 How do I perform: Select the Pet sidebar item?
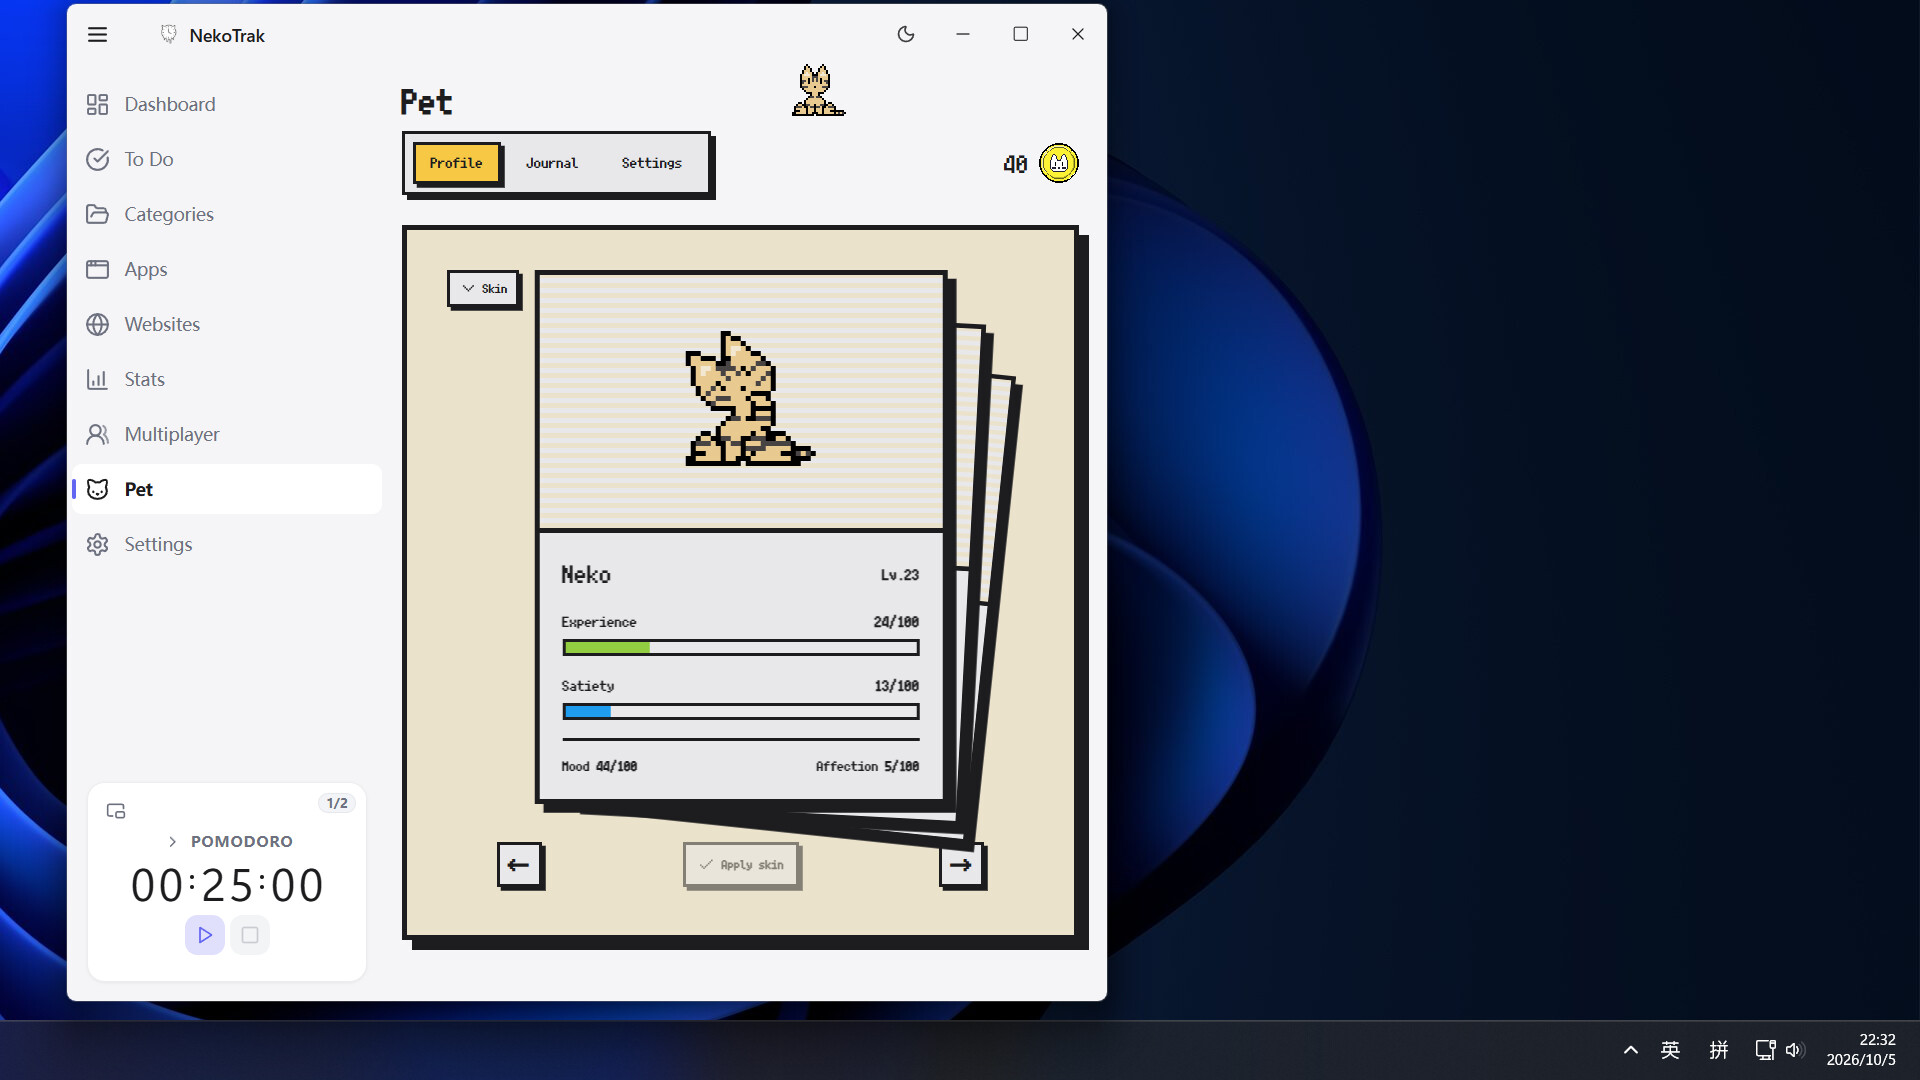tap(227, 489)
